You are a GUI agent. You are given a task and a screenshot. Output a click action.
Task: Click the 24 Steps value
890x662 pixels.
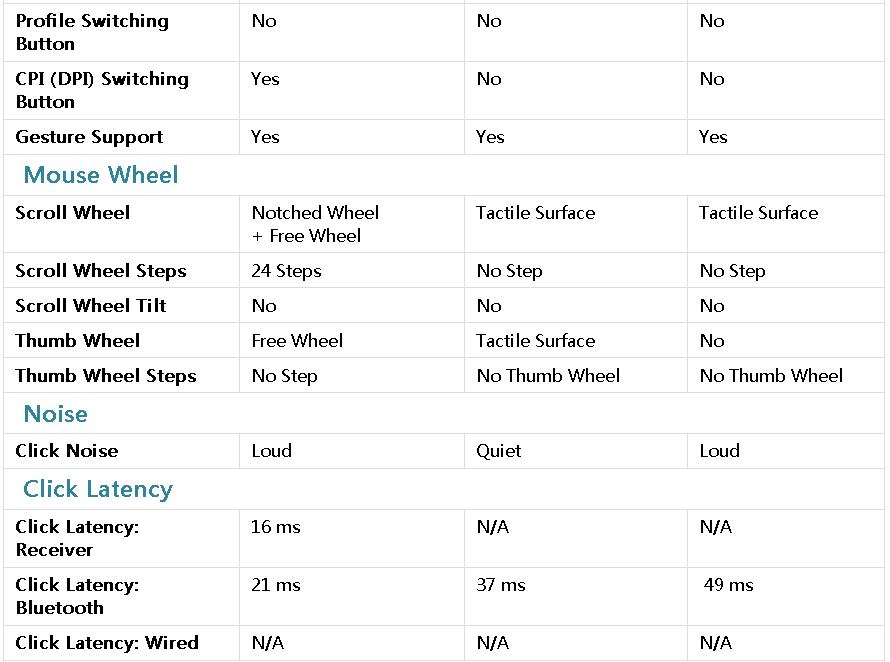[x=287, y=271]
